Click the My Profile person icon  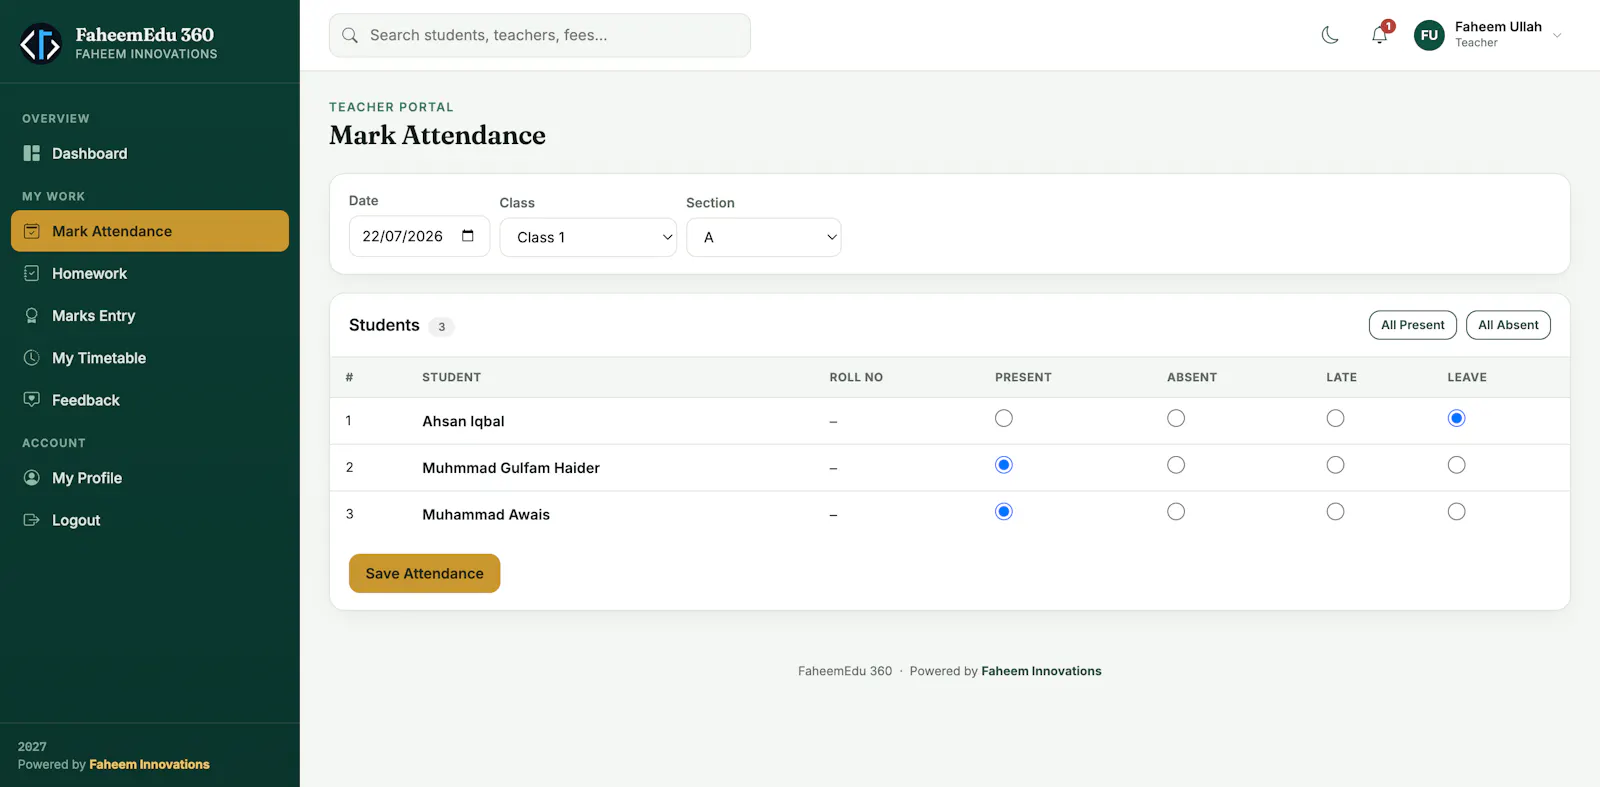[32, 478]
